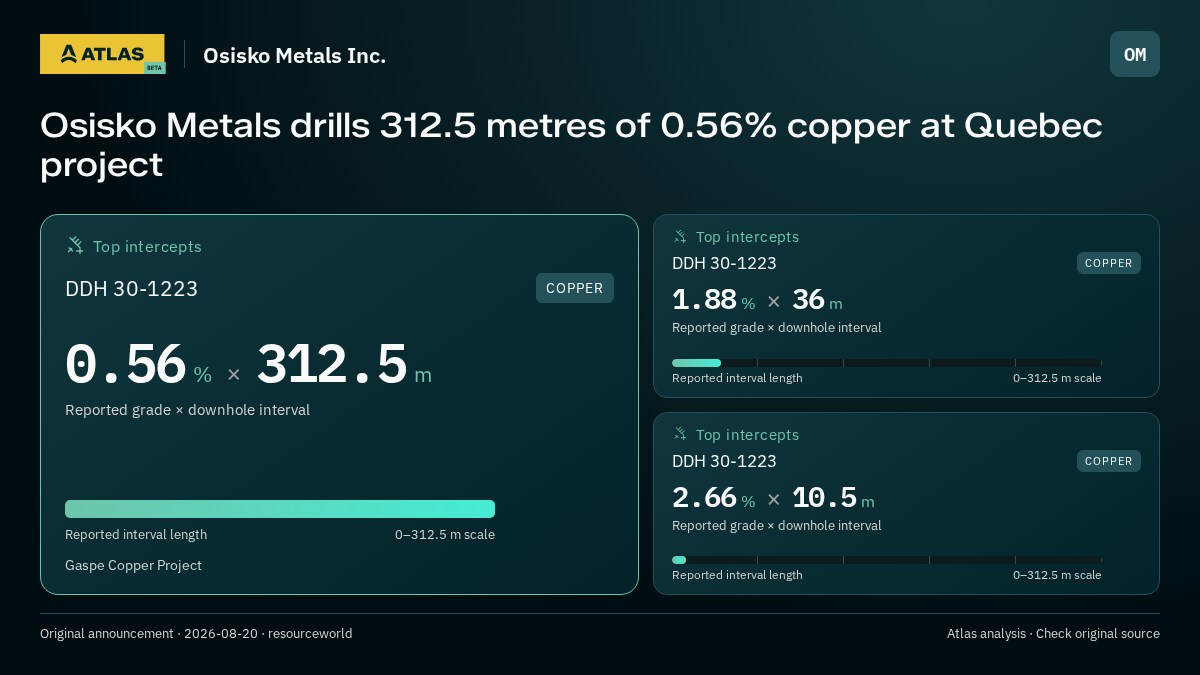Screen dimensions: 1200x675
Task: Click the 2.66 % grade value
Action: coord(714,498)
